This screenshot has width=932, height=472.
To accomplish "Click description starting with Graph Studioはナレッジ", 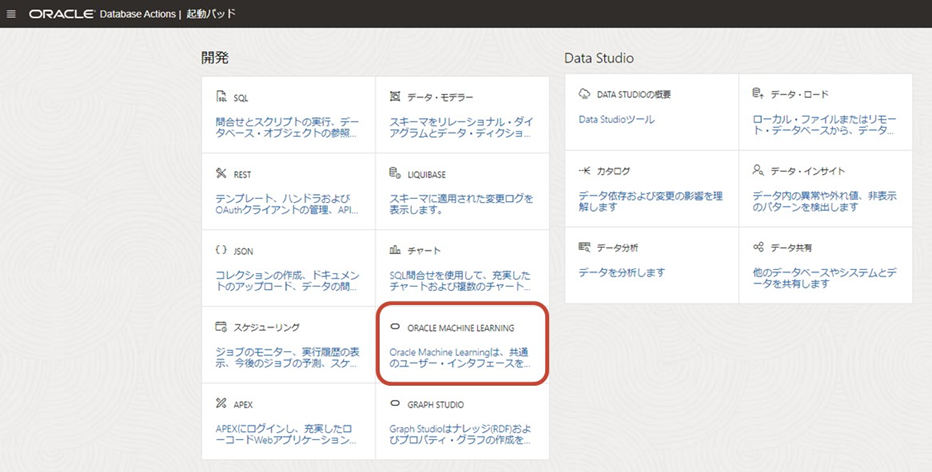I will coord(461,435).
